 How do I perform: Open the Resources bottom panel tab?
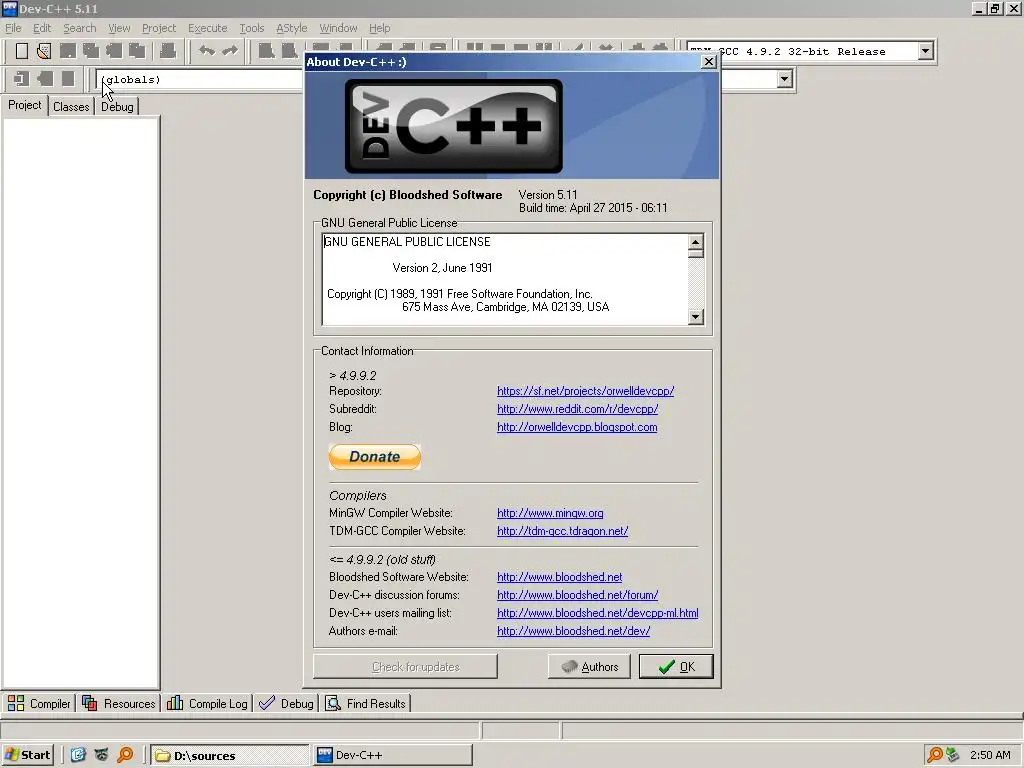pos(119,703)
